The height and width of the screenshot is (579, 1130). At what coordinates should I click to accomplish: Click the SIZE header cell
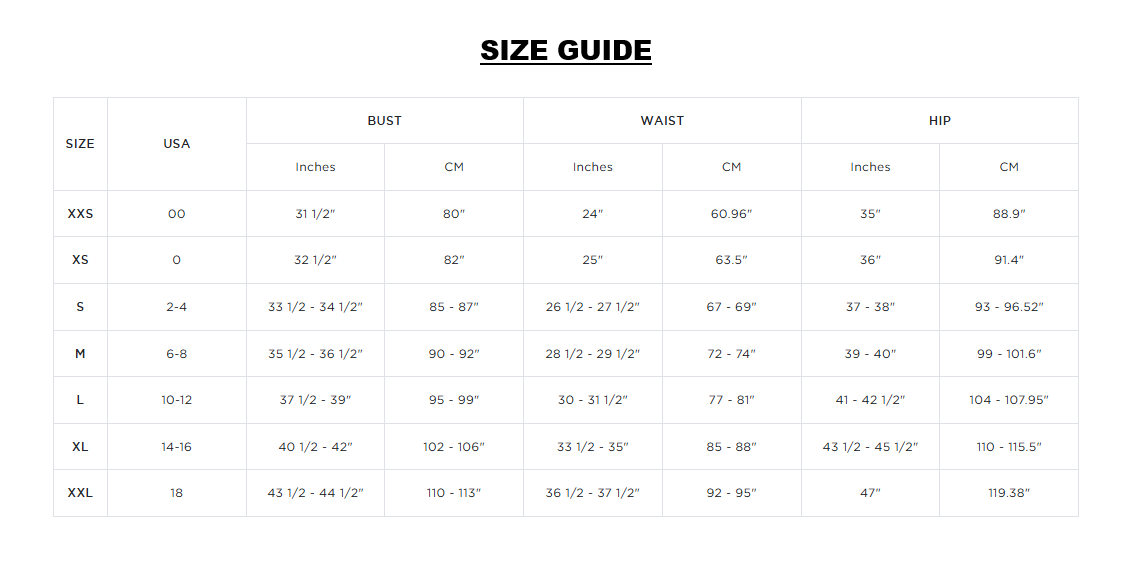[x=80, y=143]
